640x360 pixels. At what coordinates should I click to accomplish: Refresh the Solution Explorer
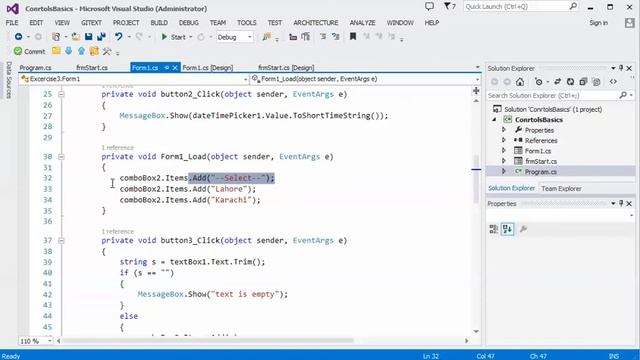(570, 82)
